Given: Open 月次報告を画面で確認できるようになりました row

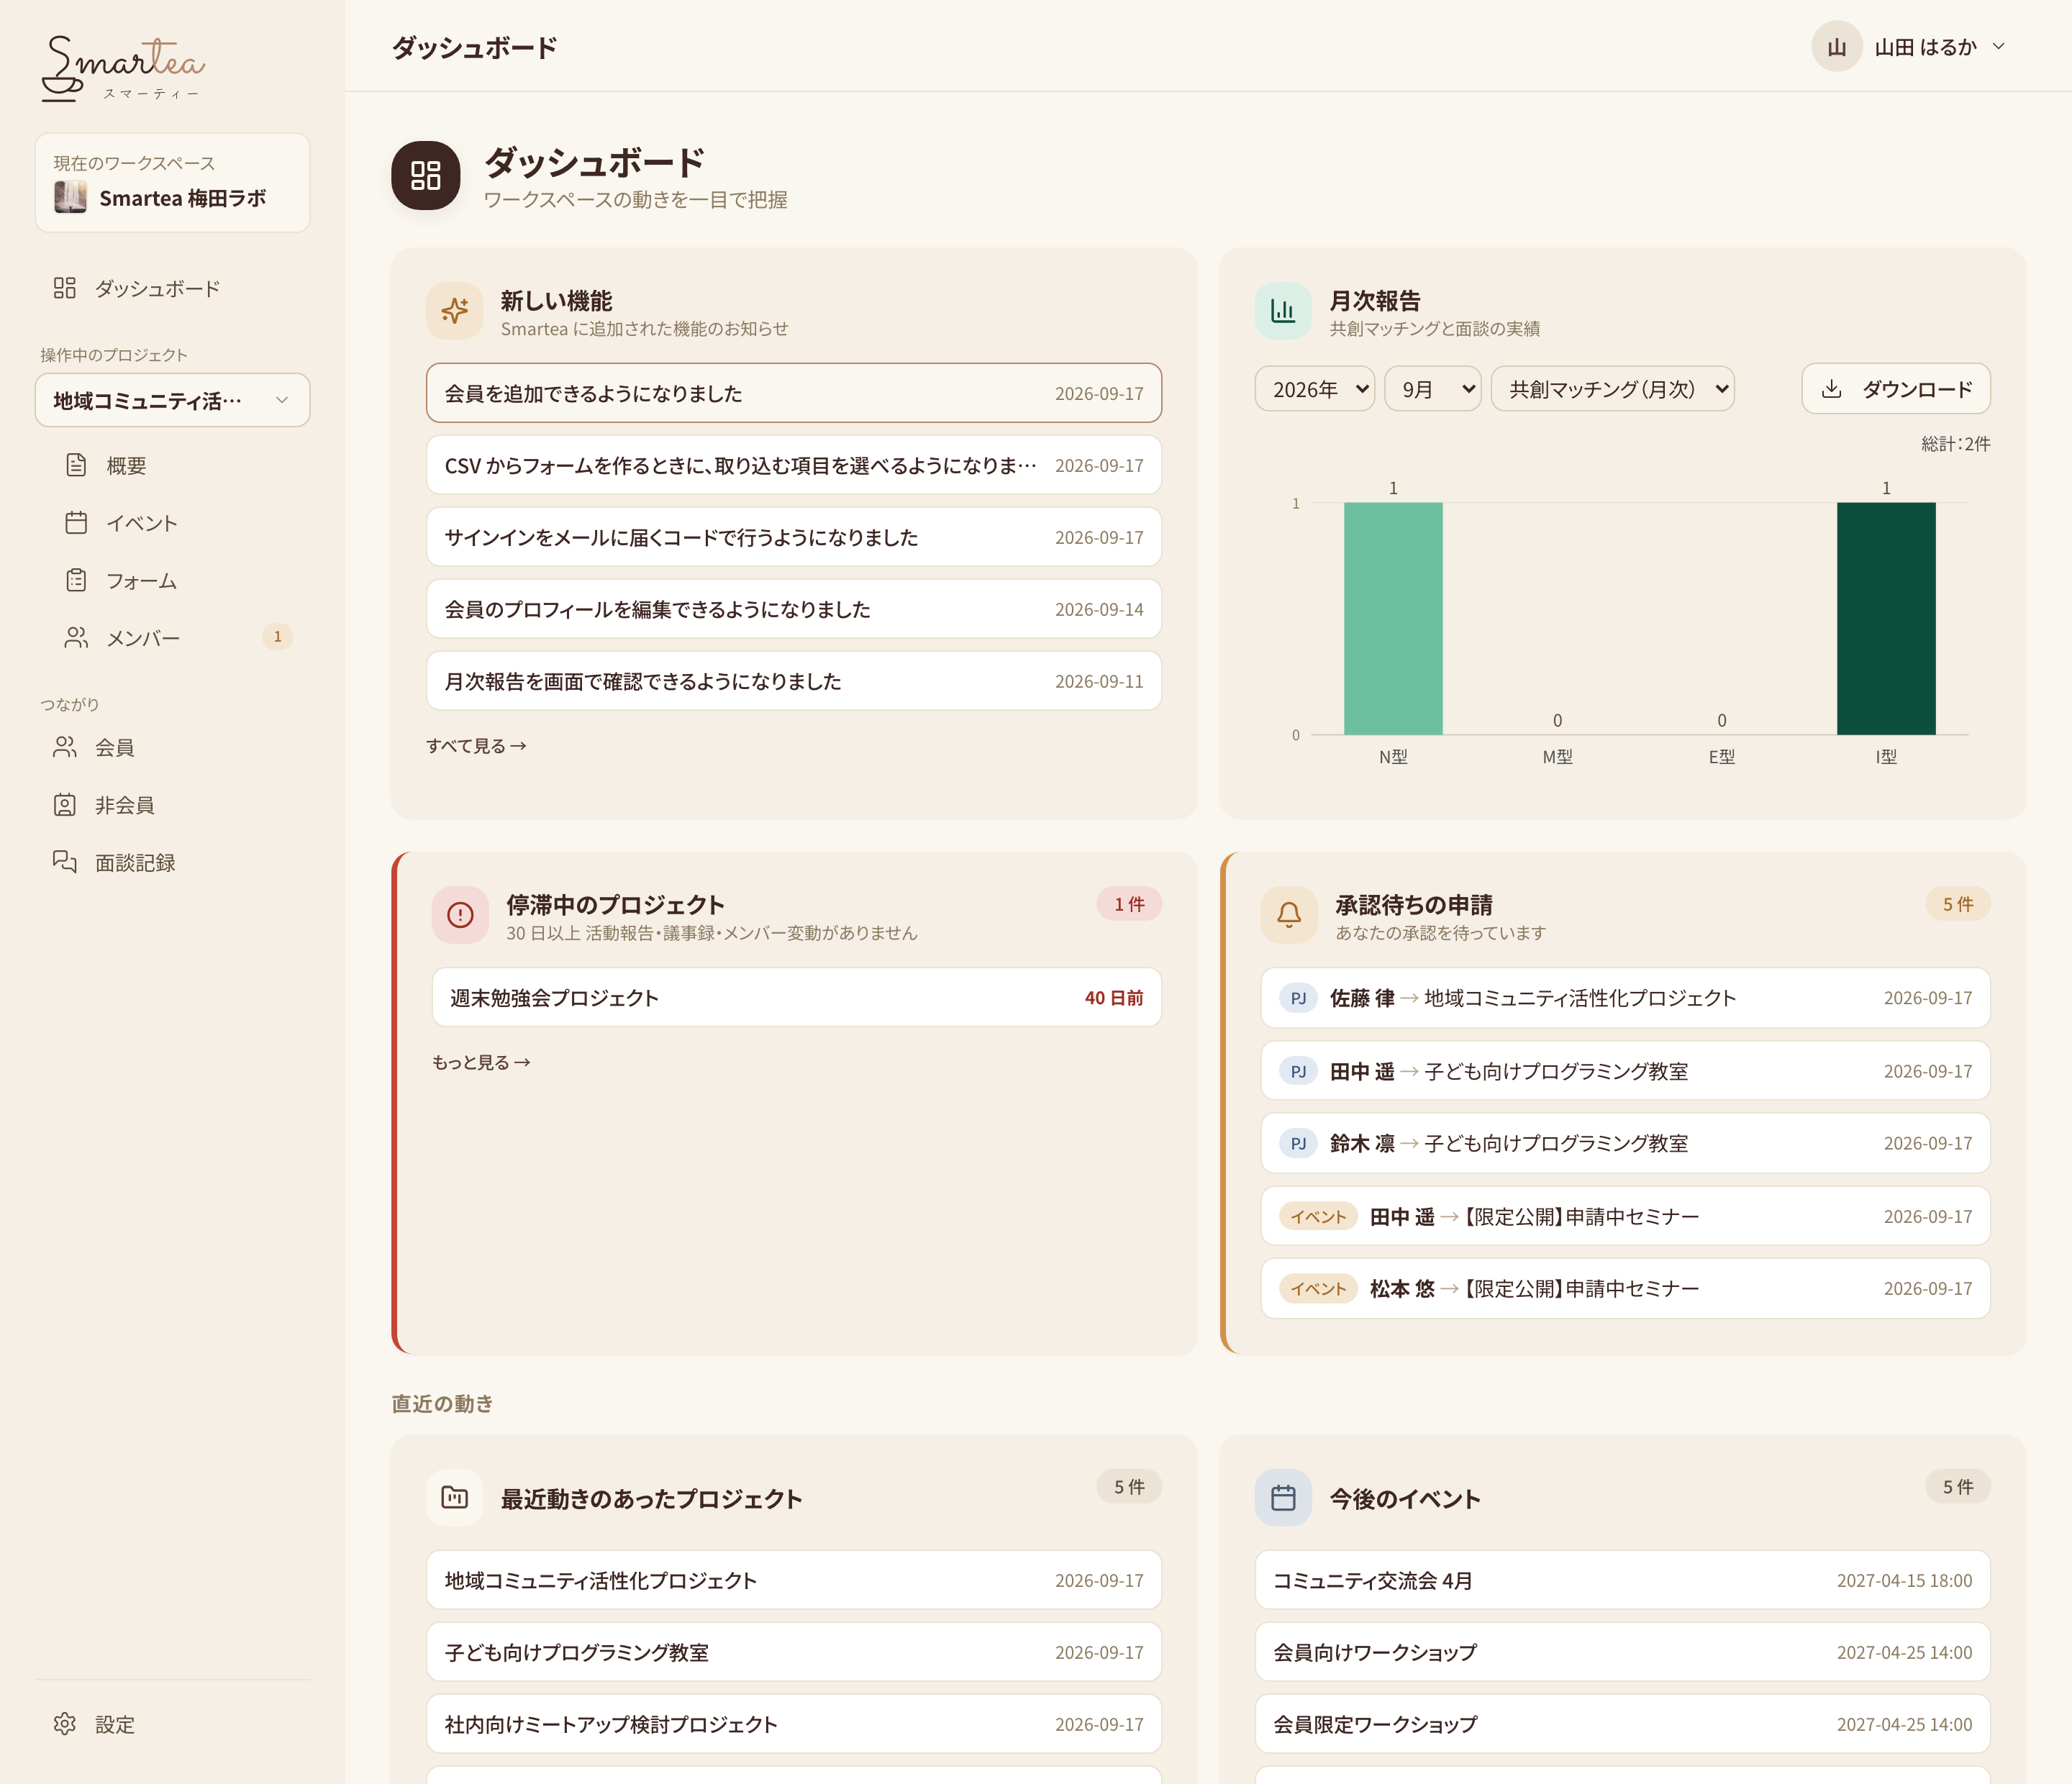Looking at the screenshot, I should coord(794,681).
